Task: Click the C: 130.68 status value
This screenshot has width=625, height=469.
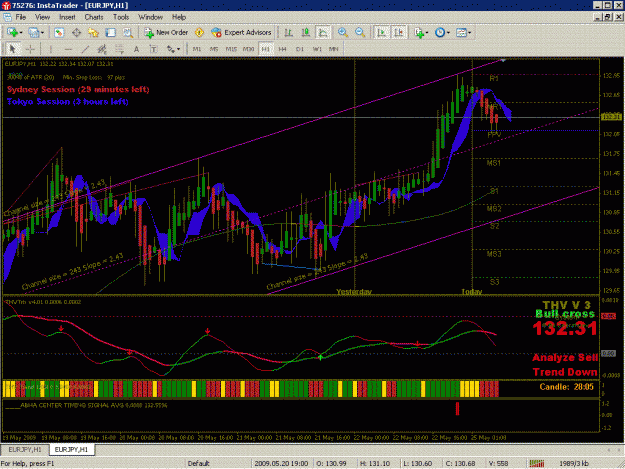Action: click(x=460, y=463)
